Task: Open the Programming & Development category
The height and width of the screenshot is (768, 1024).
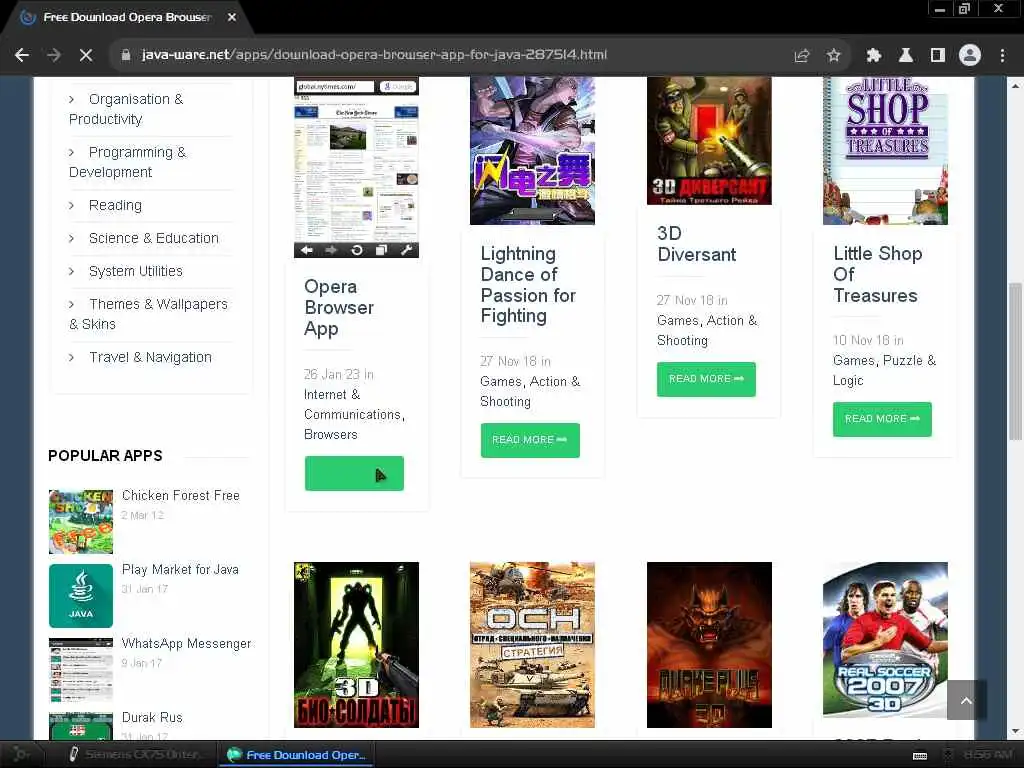Action: [x=127, y=162]
